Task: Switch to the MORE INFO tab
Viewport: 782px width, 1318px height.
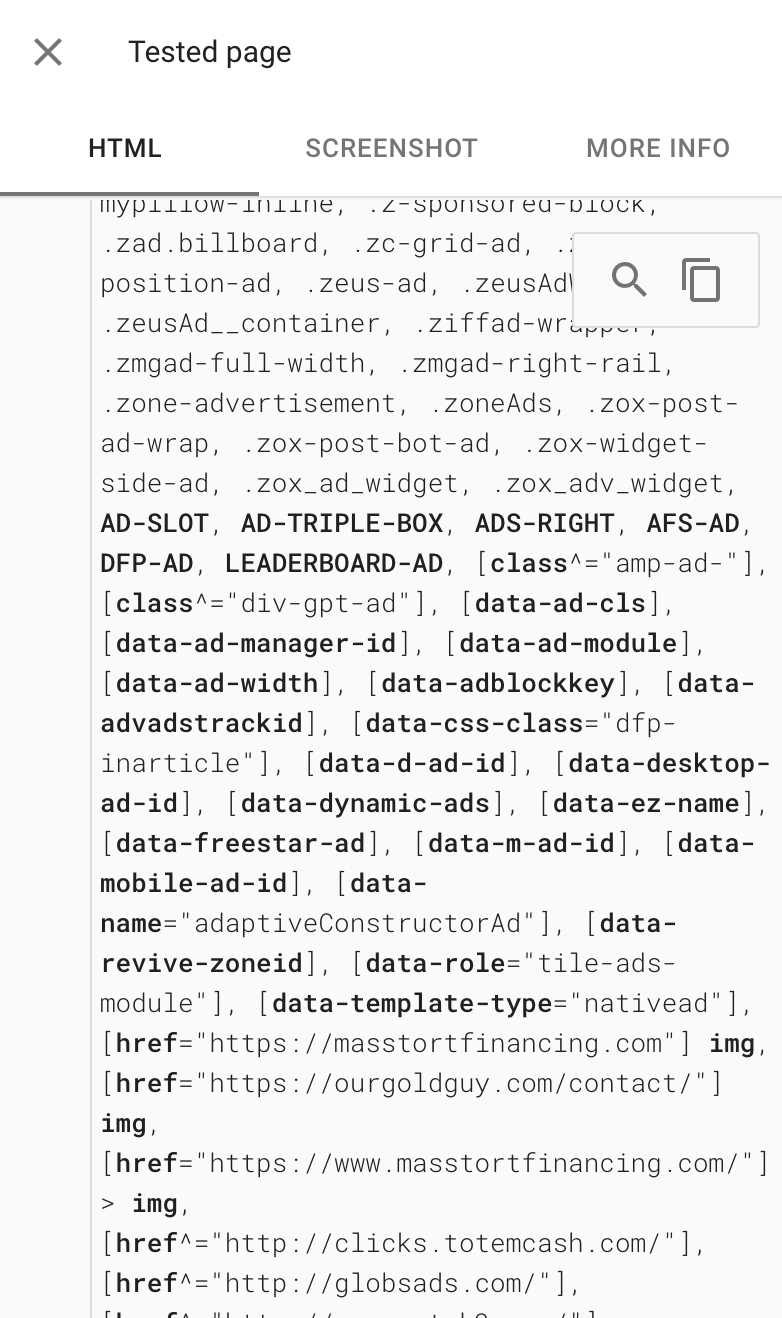Action: click(x=658, y=148)
